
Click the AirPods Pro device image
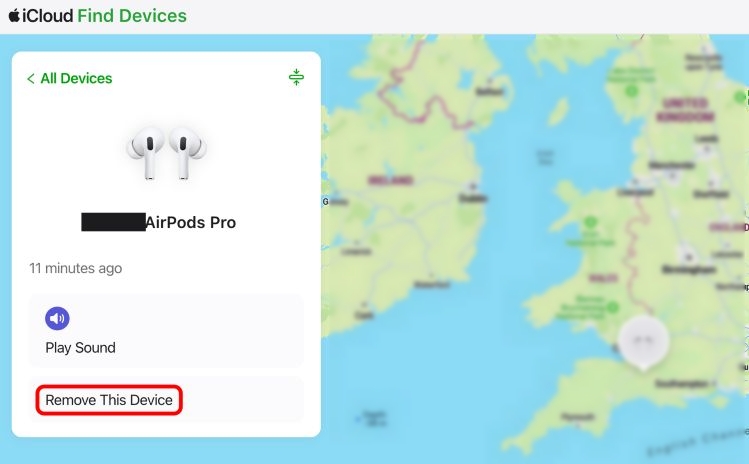(x=167, y=153)
